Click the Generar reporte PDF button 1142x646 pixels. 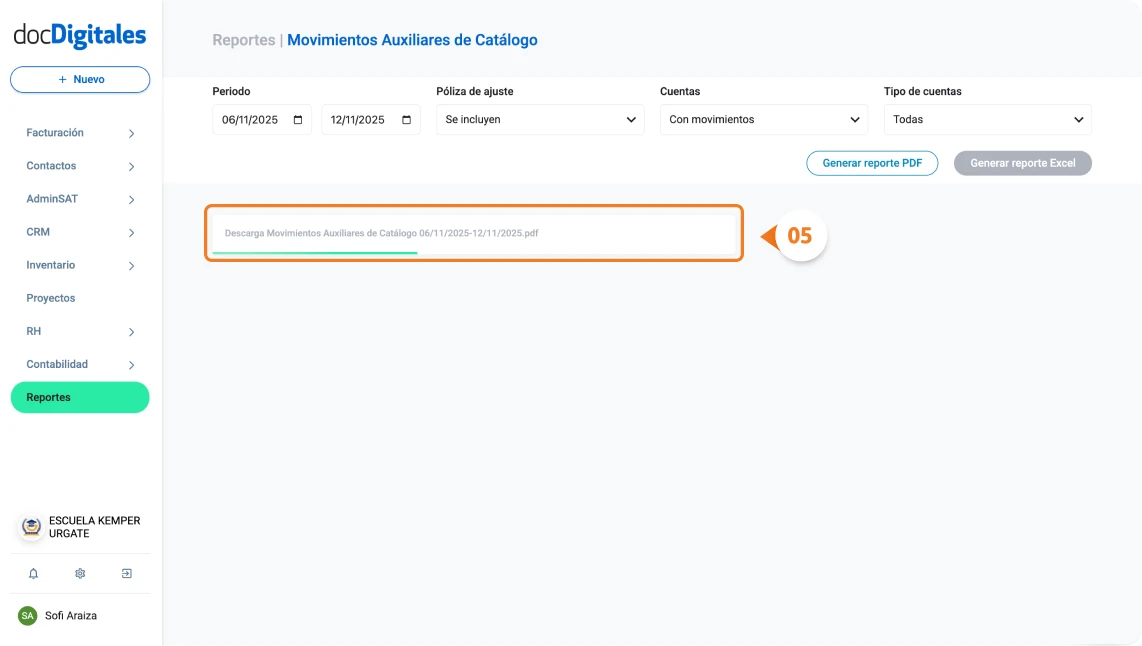[x=872, y=163]
